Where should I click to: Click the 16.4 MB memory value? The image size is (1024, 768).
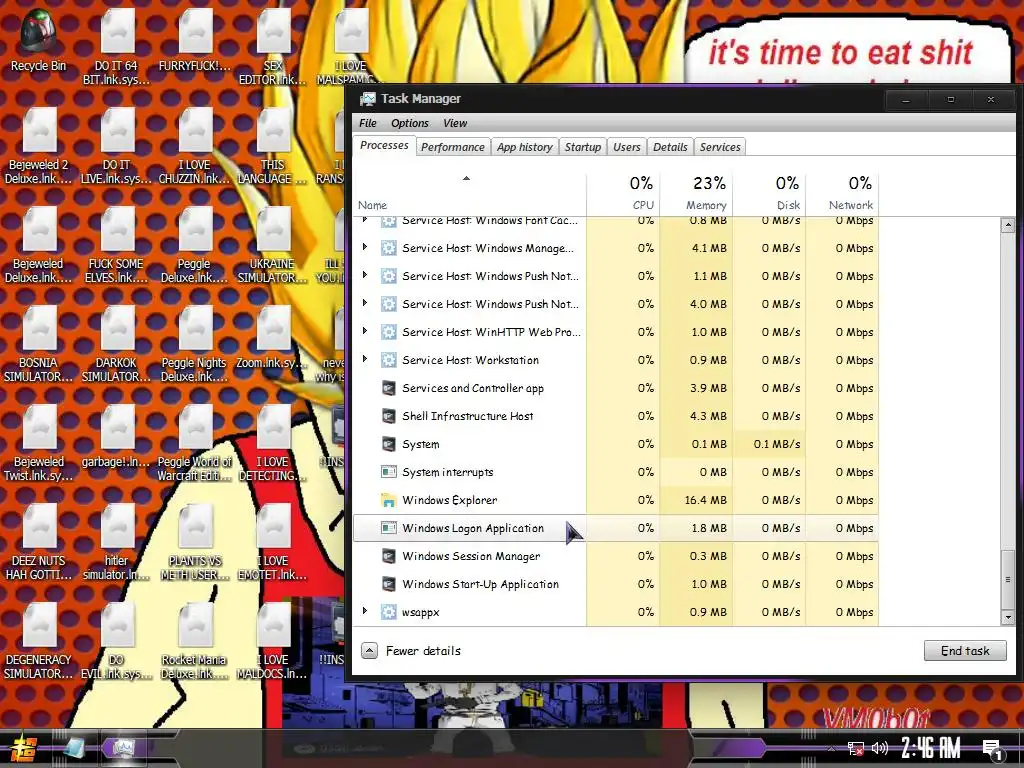[x=705, y=500]
